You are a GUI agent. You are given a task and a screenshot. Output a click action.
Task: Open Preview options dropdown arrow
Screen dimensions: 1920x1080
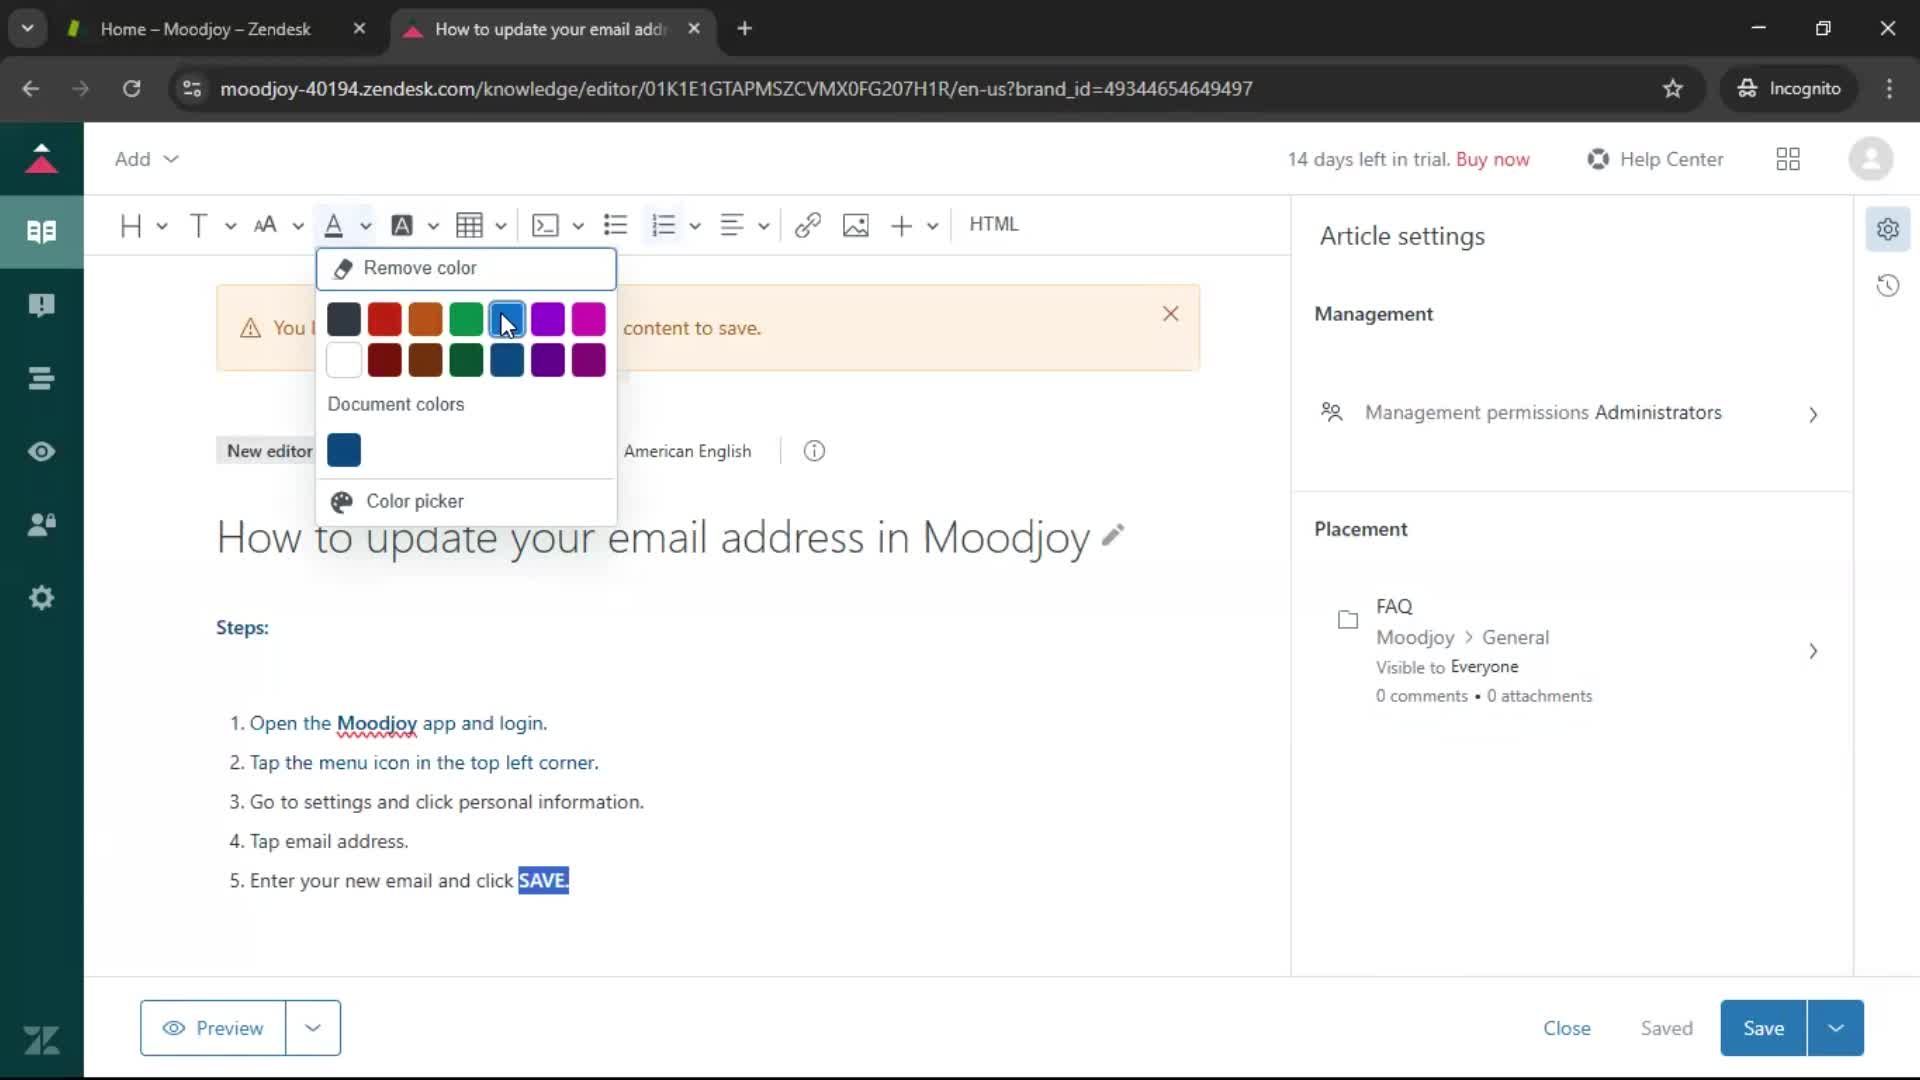[x=313, y=1028]
